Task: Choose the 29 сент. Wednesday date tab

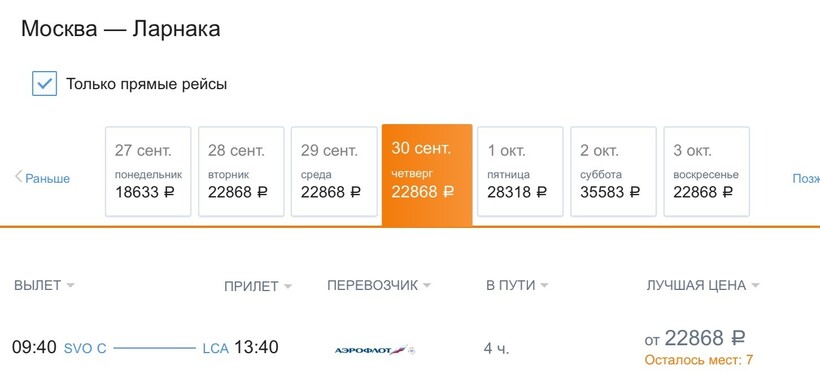Action: pos(334,172)
